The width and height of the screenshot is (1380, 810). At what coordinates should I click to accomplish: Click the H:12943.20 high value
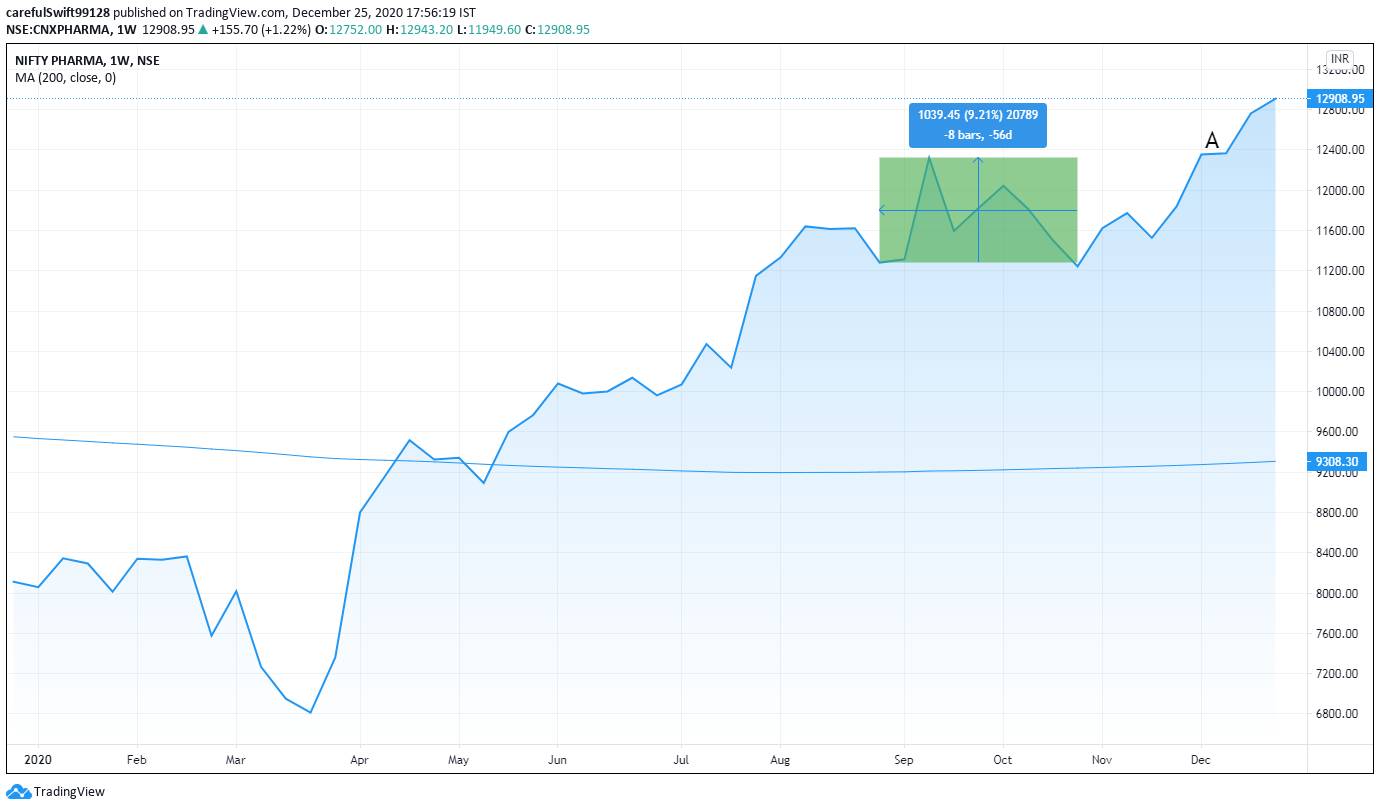(420, 30)
